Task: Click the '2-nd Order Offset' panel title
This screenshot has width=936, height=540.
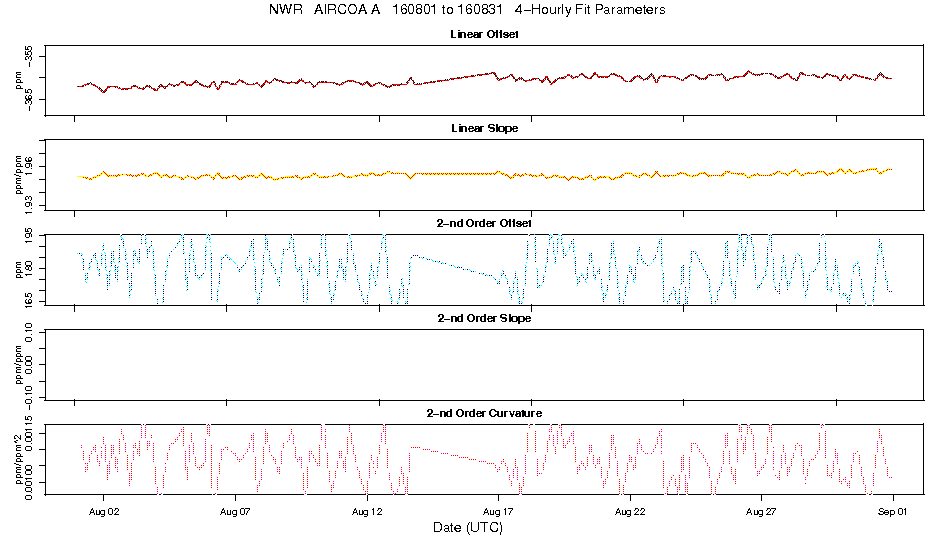Action: pos(484,223)
